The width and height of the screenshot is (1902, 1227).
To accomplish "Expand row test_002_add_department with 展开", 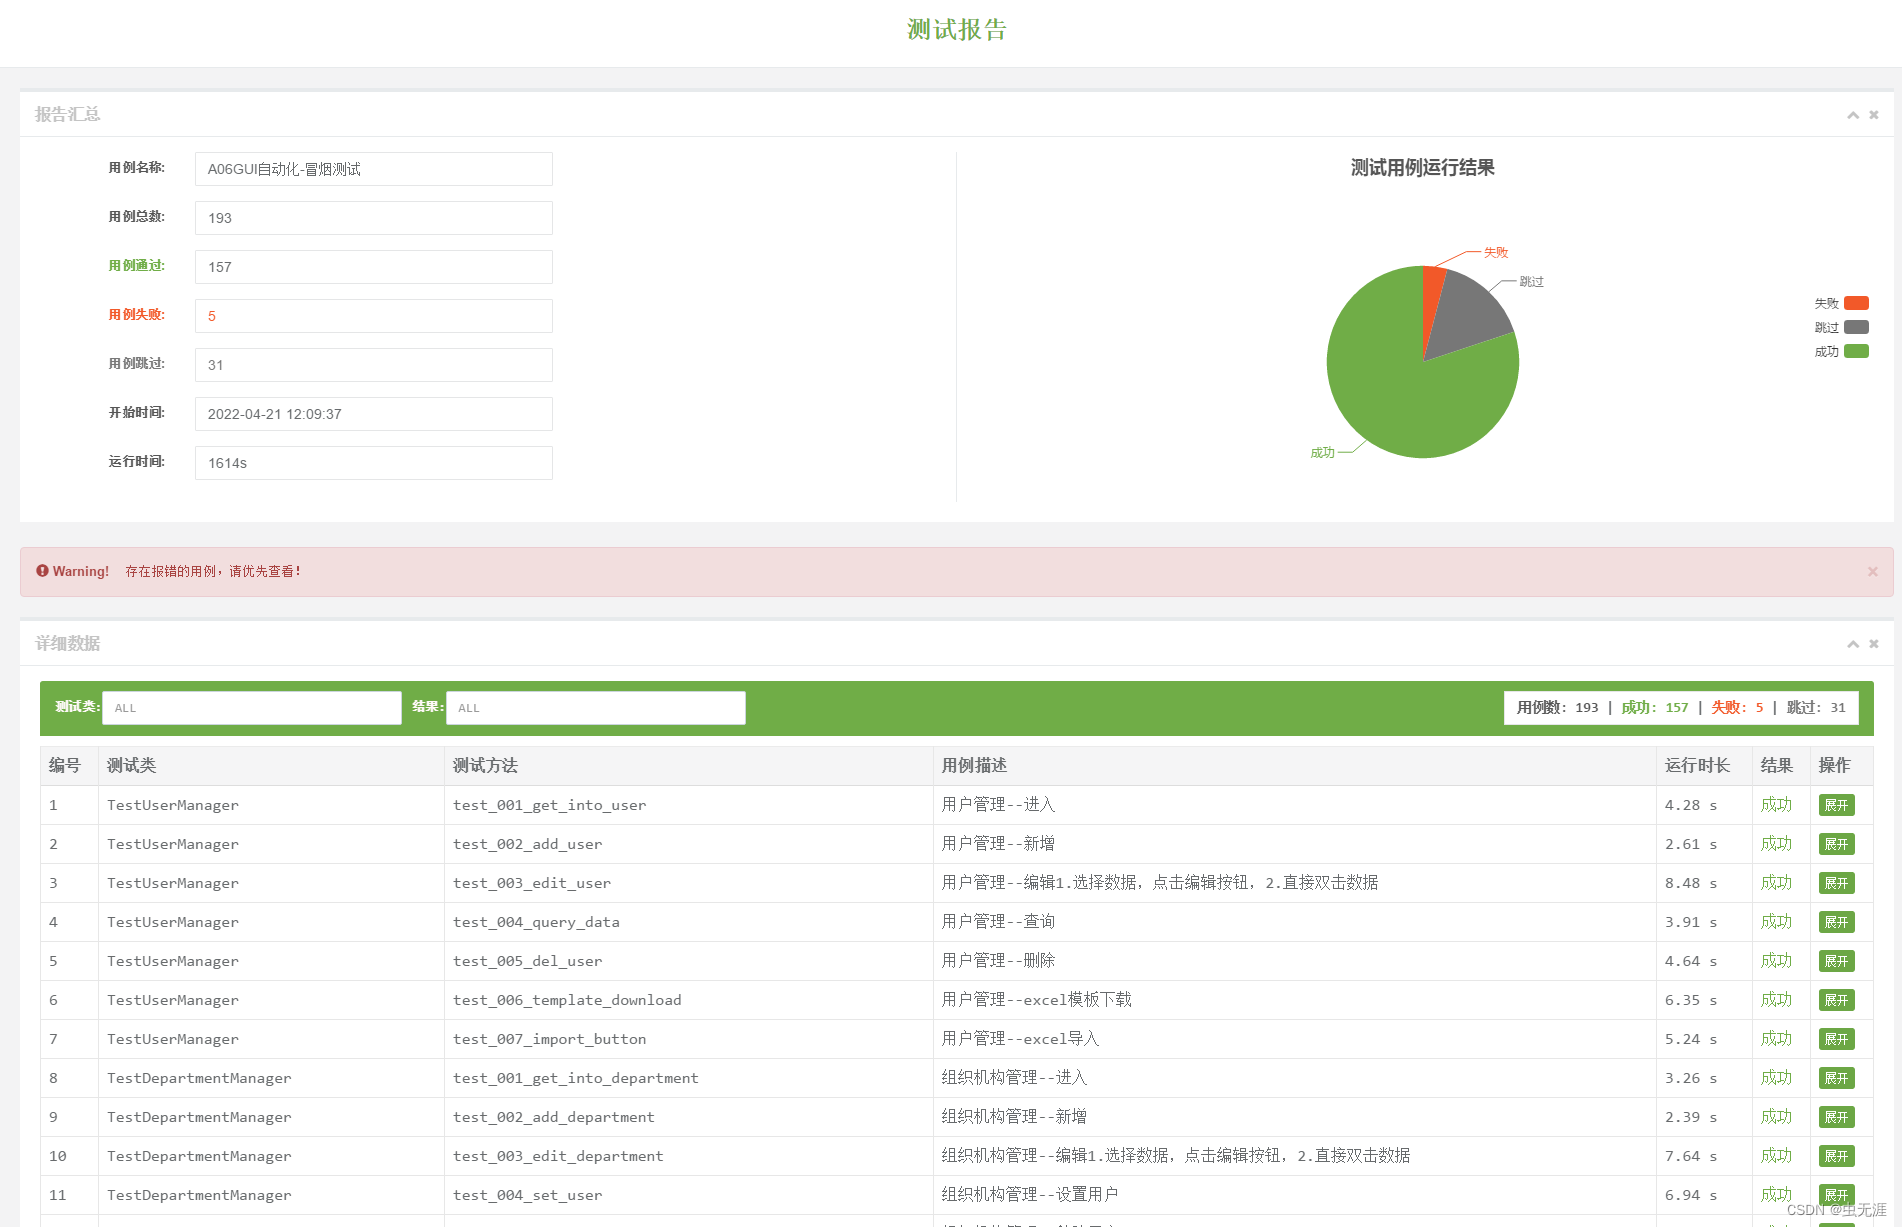I will click(1837, 1117).
